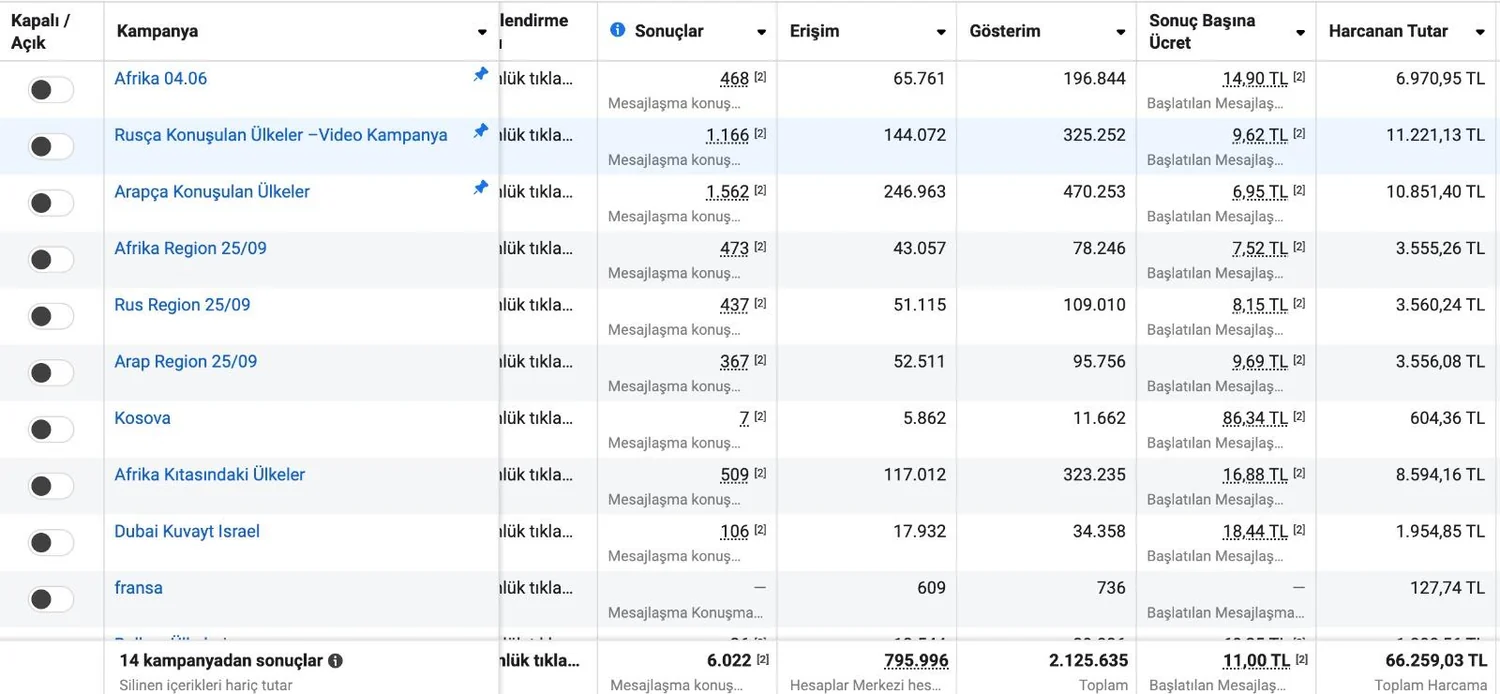This screenshot has height=694, width=1500.
Task: Click the 14,90 TL cost per result
Action: coord(1255,79)
